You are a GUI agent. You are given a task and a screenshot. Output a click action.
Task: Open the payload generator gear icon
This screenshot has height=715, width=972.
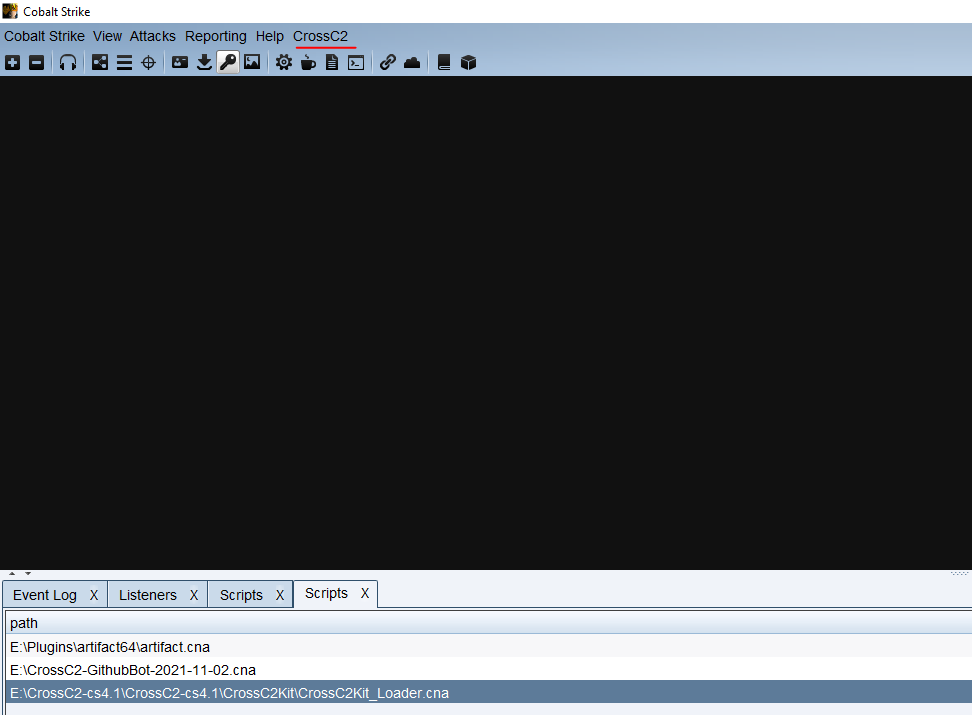pos(284,62)
